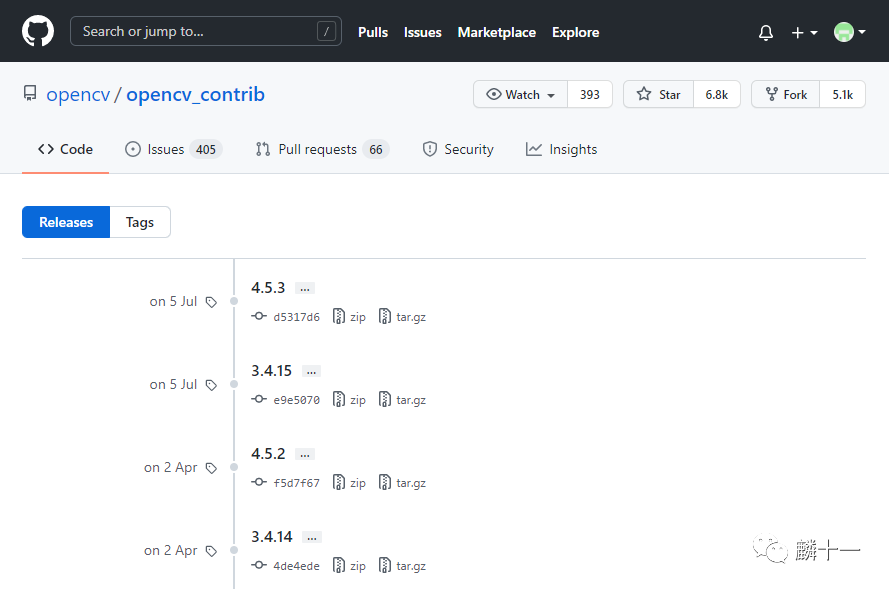Open commit d5317d6

pos(297,317)
